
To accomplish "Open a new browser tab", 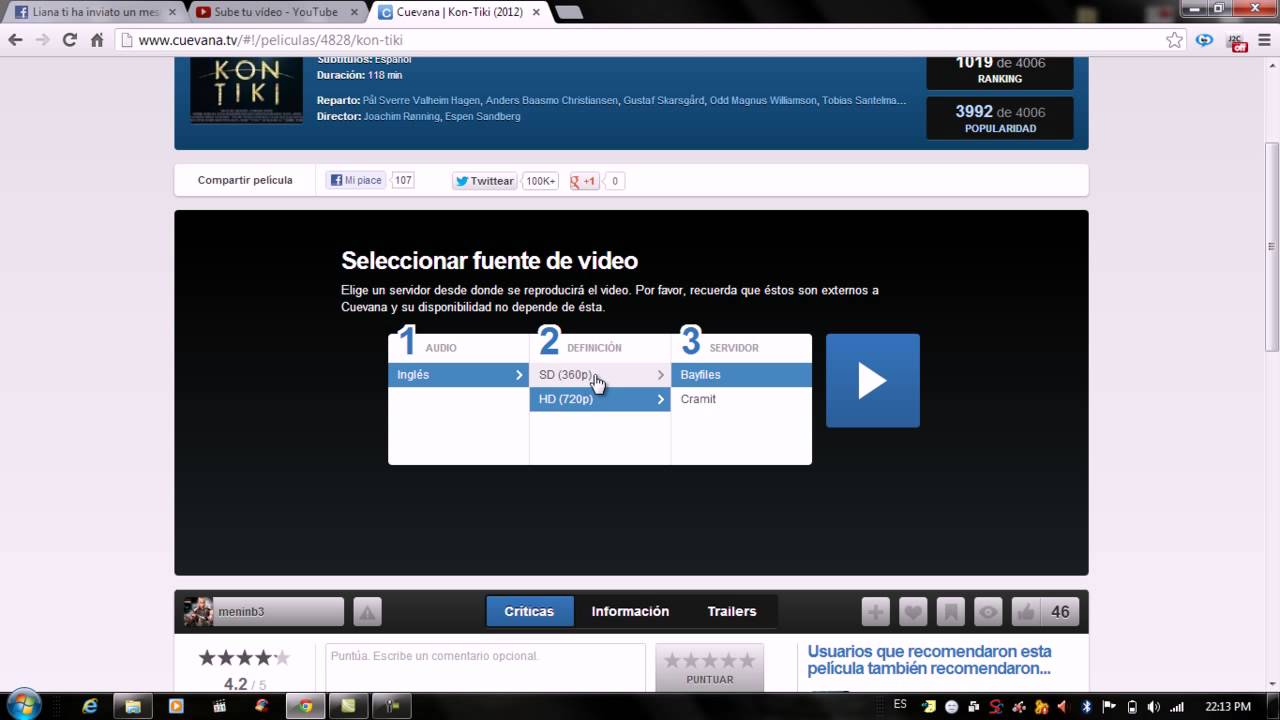I will pyautogui.click(x=569, y=13).
